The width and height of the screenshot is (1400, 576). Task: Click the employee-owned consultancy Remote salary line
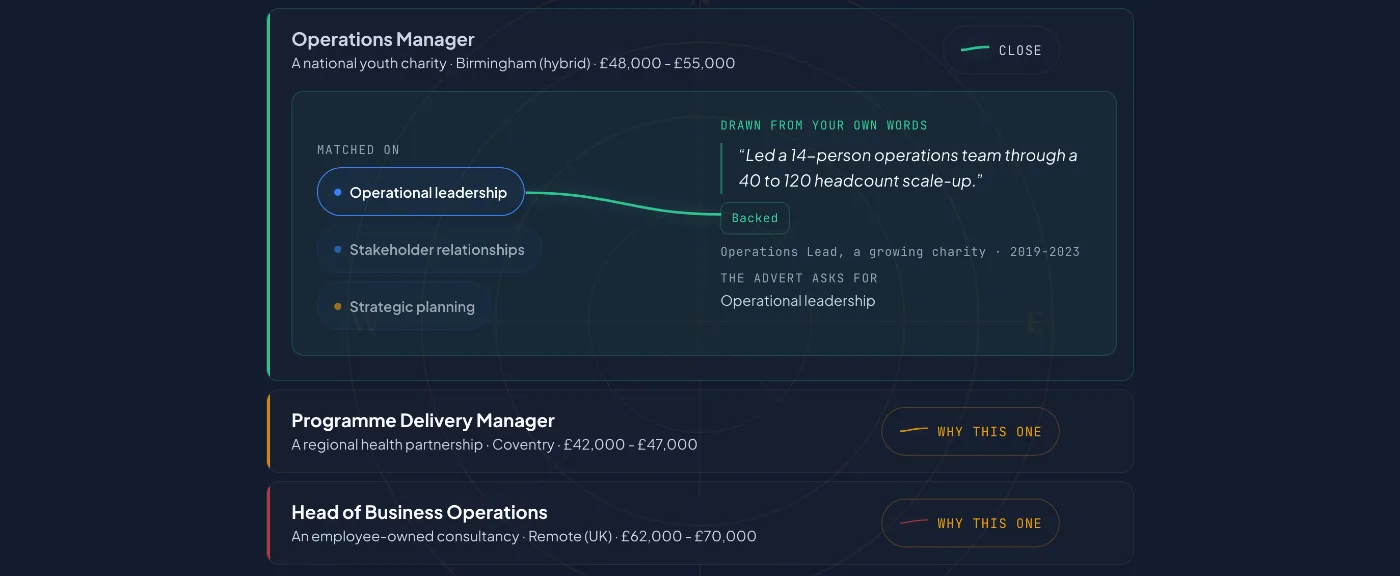524,536
